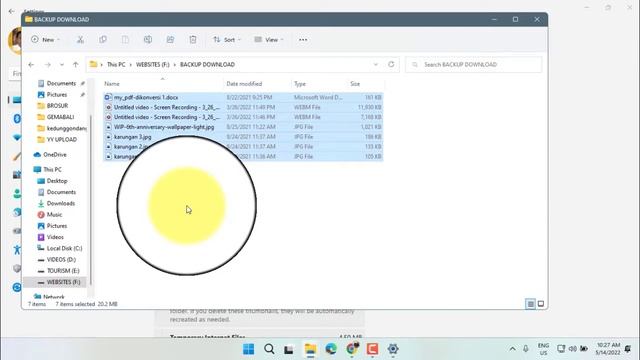Open Windows Start menu

click(249, 349)
